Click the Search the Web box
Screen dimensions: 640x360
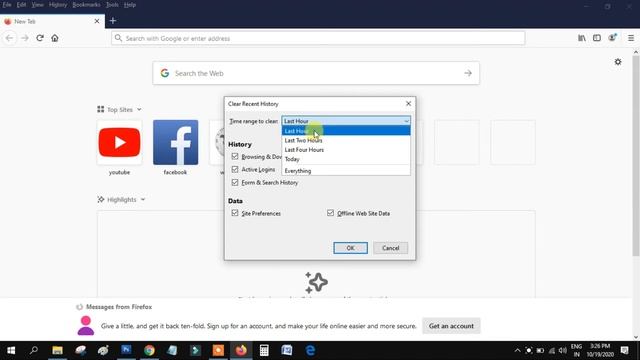[316, 73]
